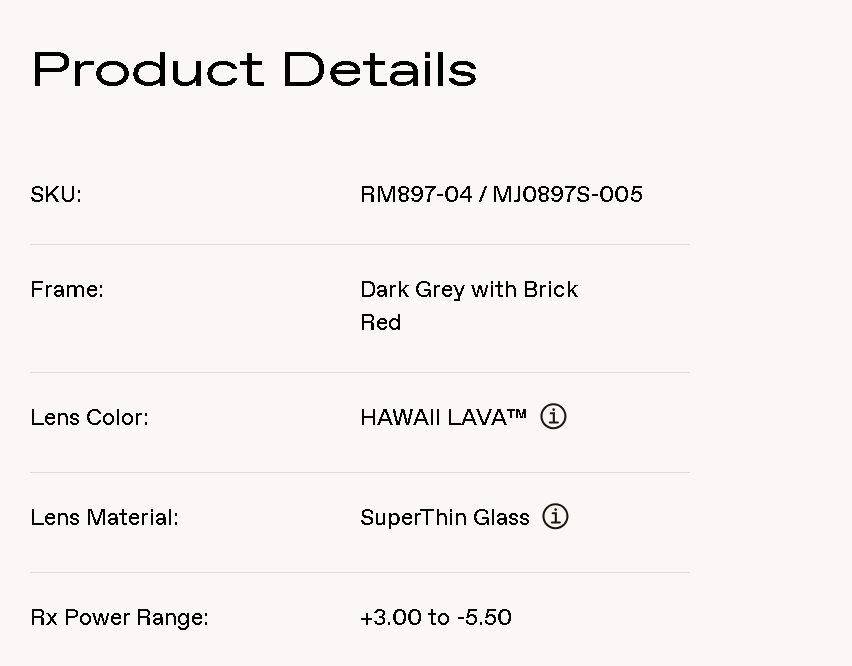Click the word Red in frame color
Image resolution: width=852 pixels, height=666 pixels.
click(x=381, y=322)
